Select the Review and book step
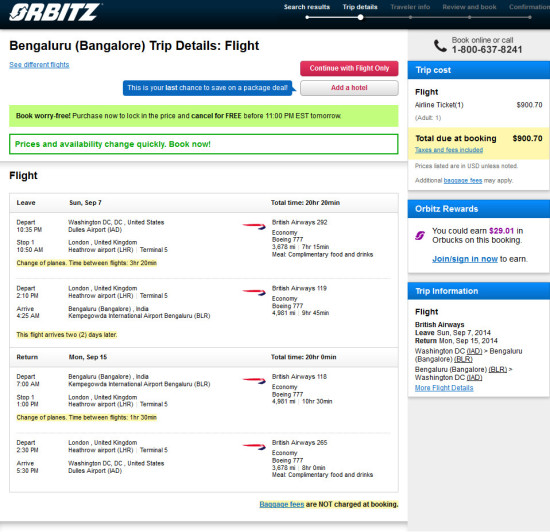550x532 pixels. point(469,7)
